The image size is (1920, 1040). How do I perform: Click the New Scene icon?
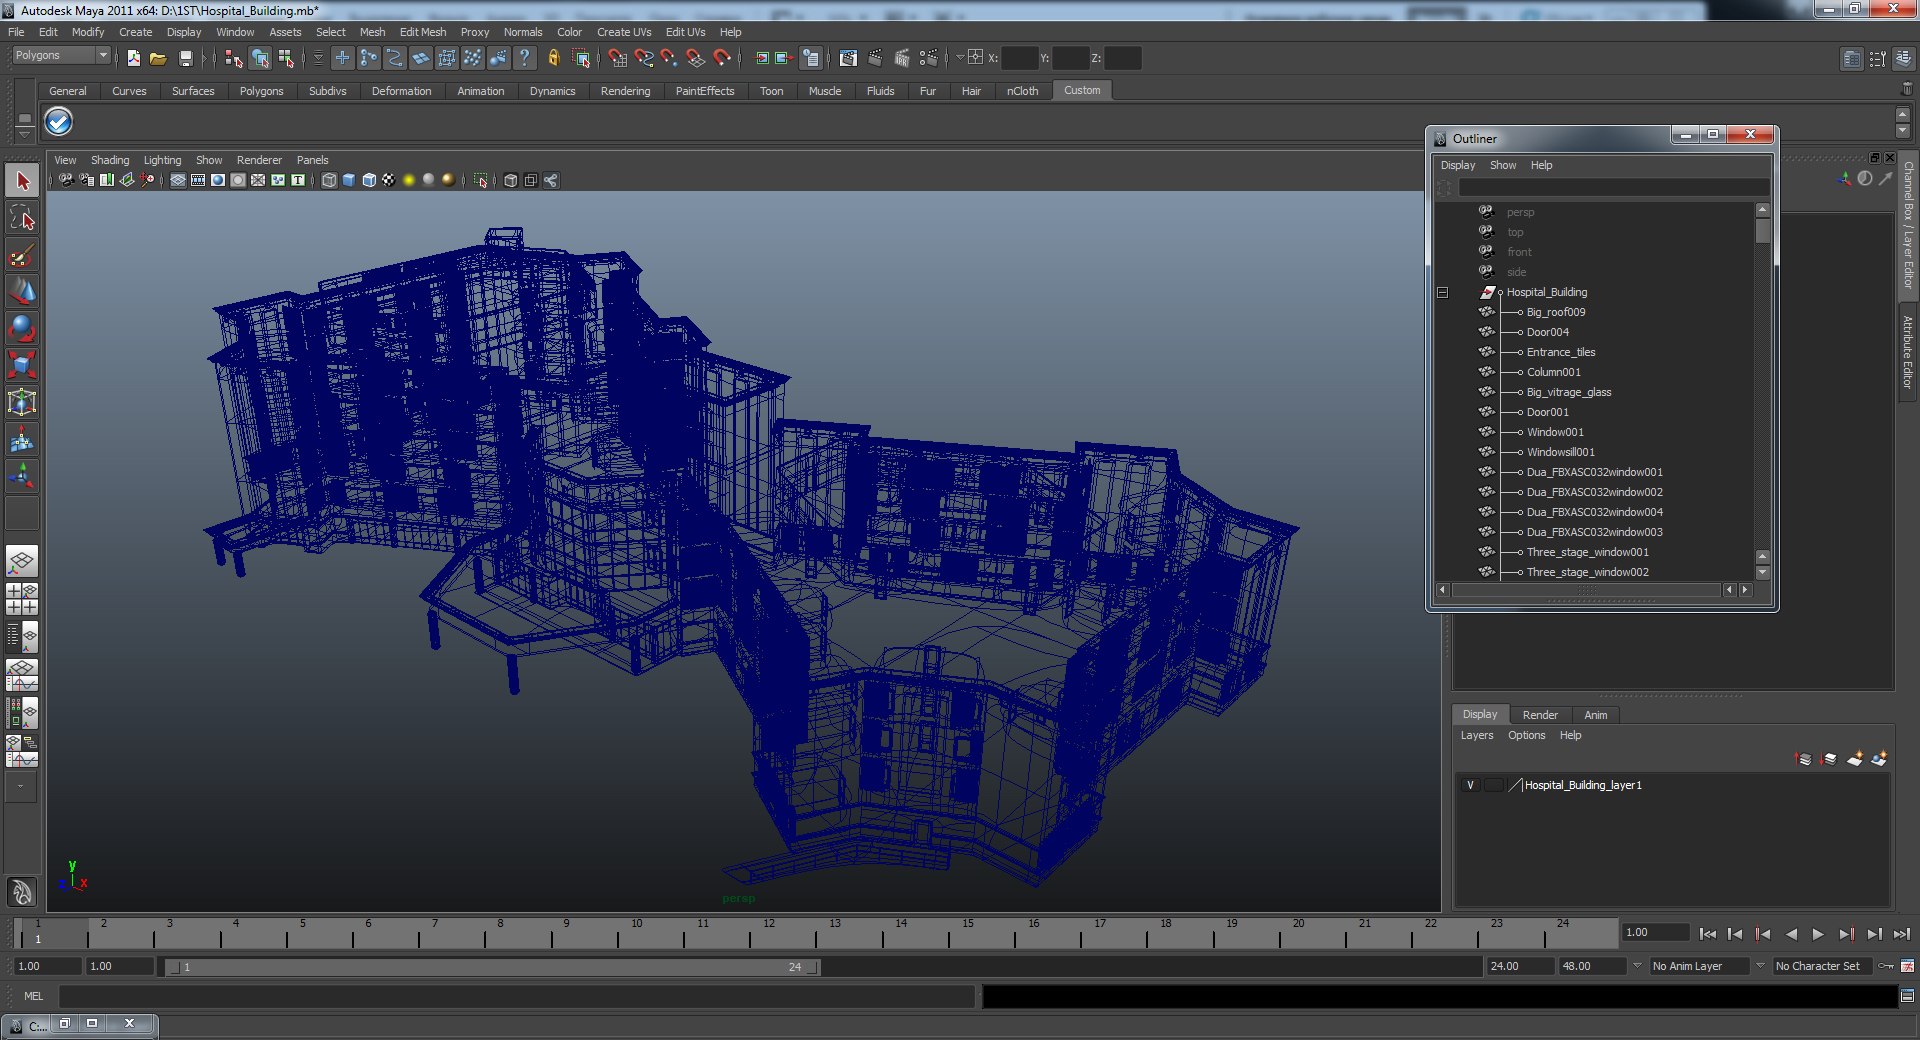tap(133, 58)
